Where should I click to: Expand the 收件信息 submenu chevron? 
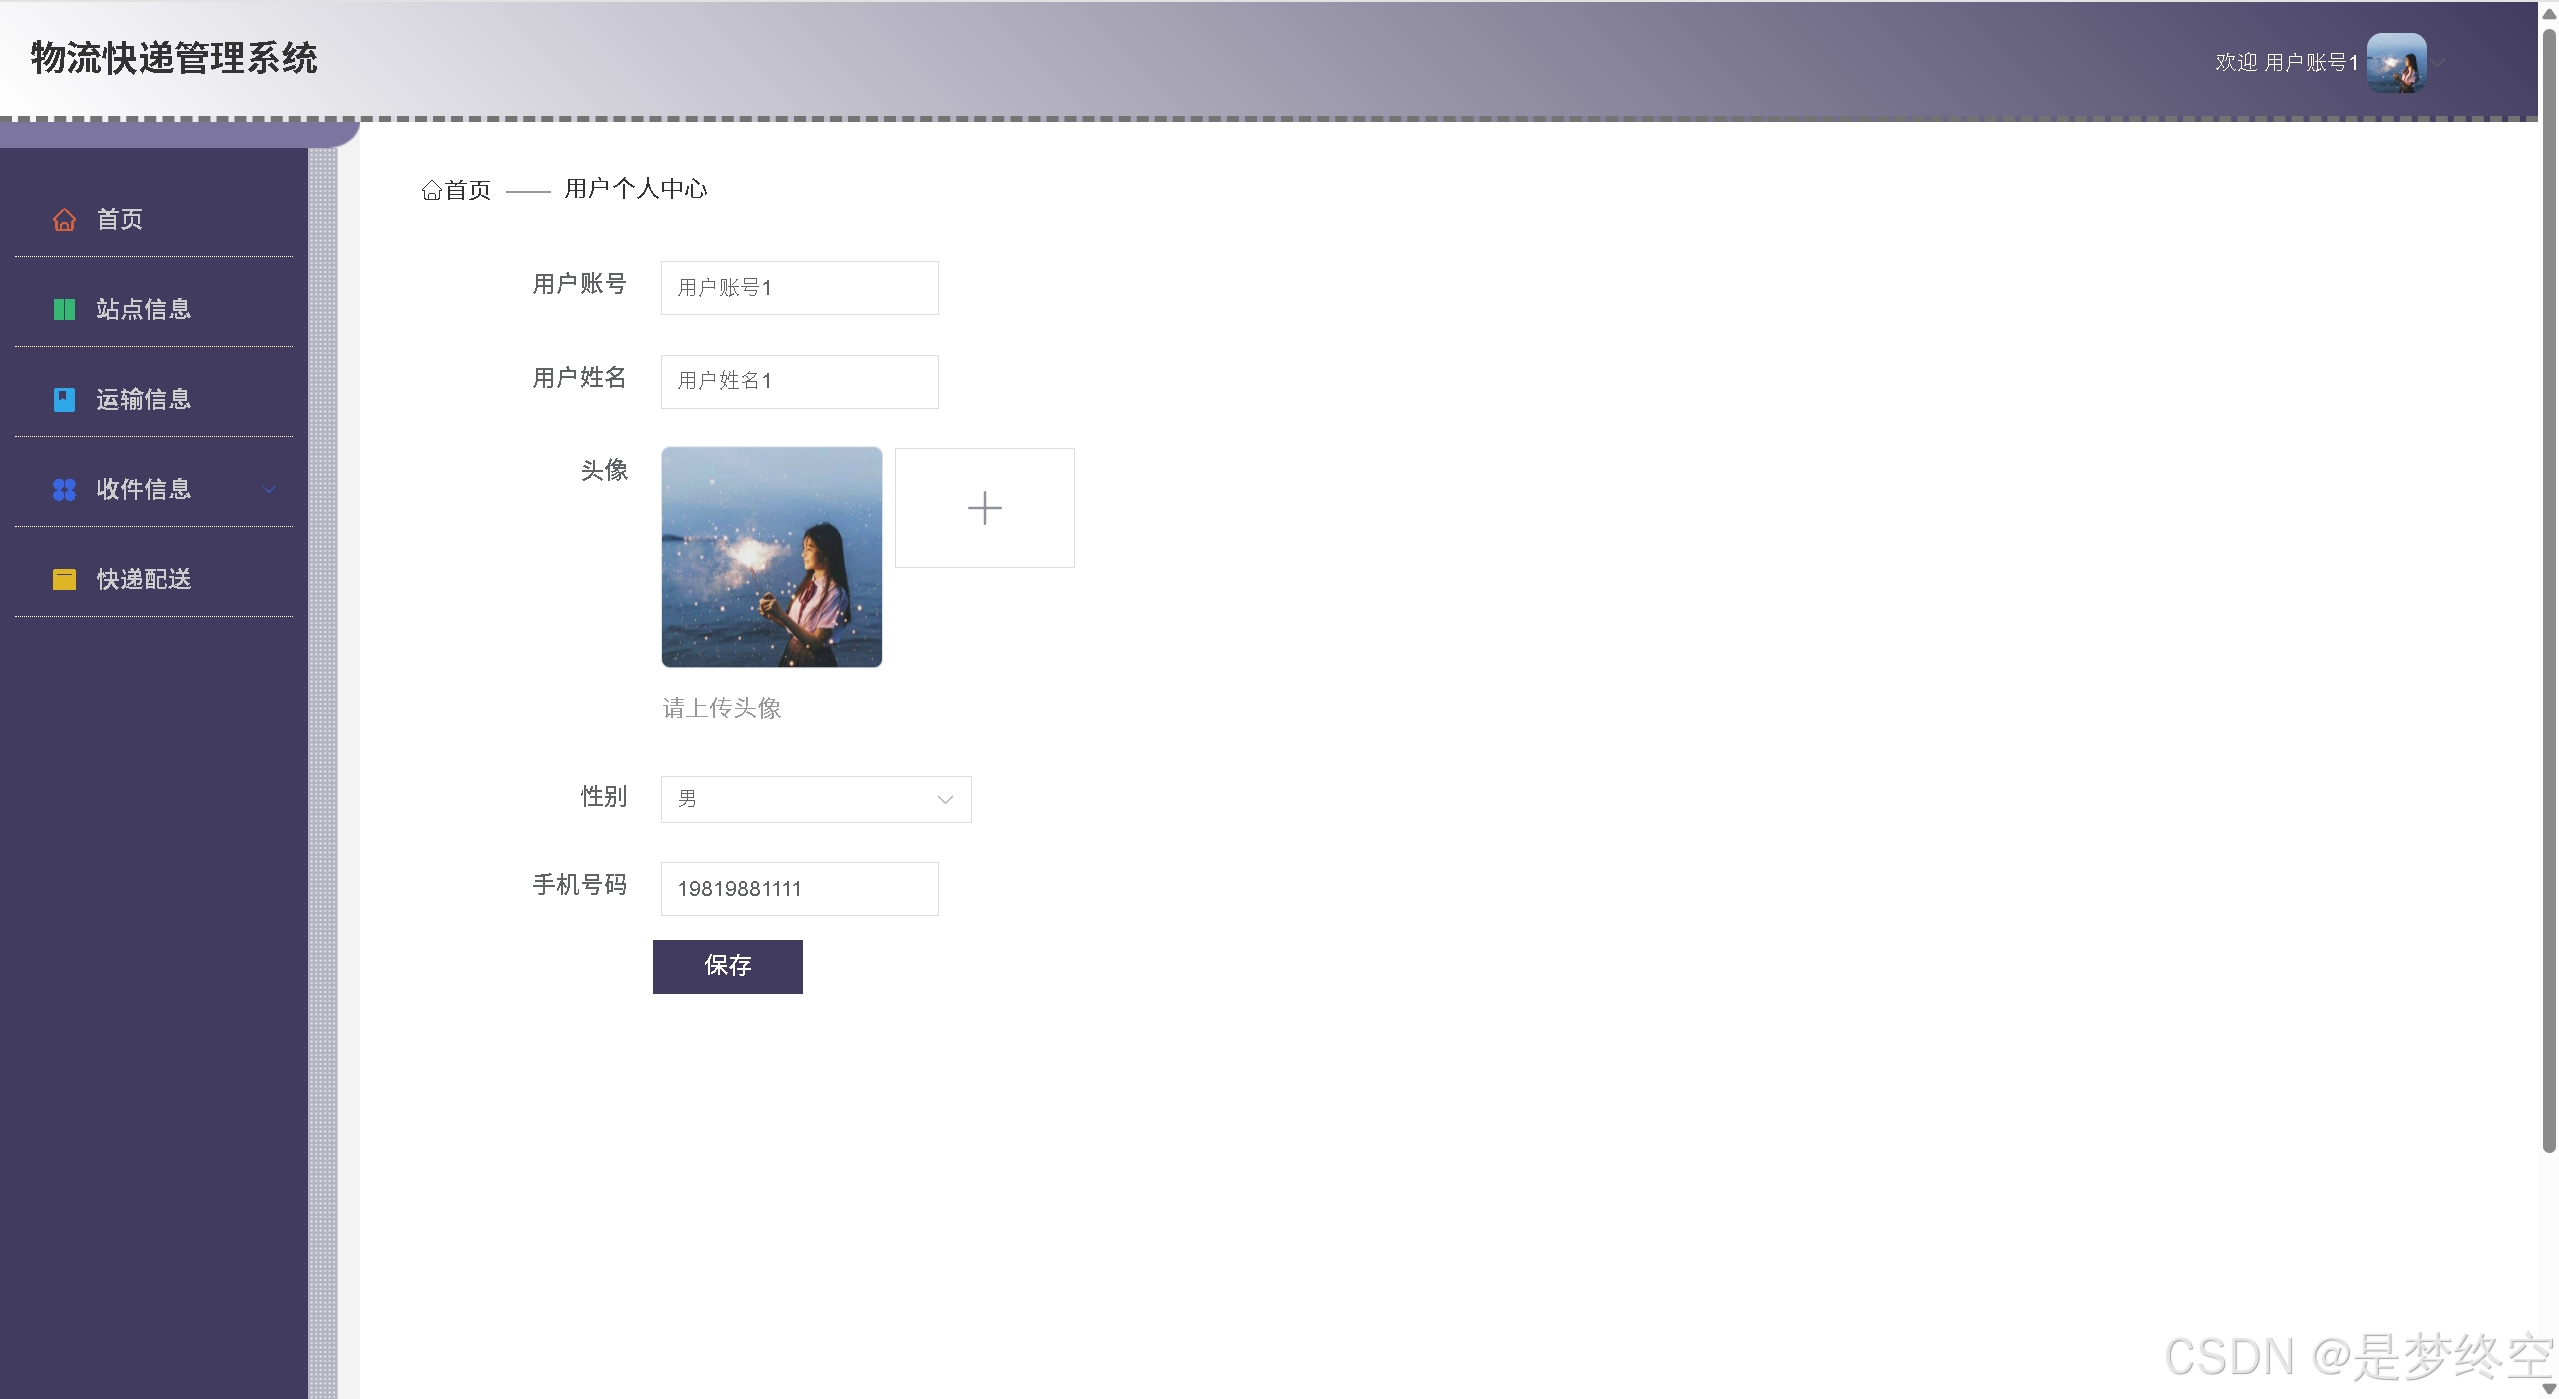[269, 489]
